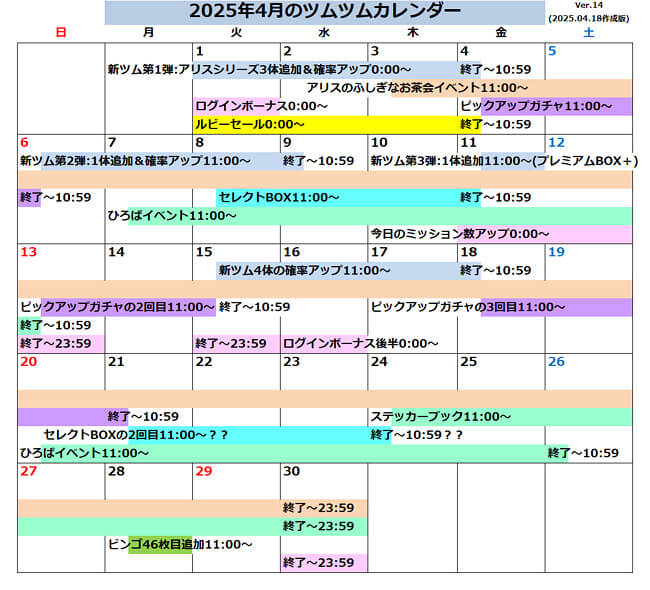The image size is (650, 590).
Task: Click the ビンゴ46枚目追加11:00～ event
Action: tap(179, 545)
